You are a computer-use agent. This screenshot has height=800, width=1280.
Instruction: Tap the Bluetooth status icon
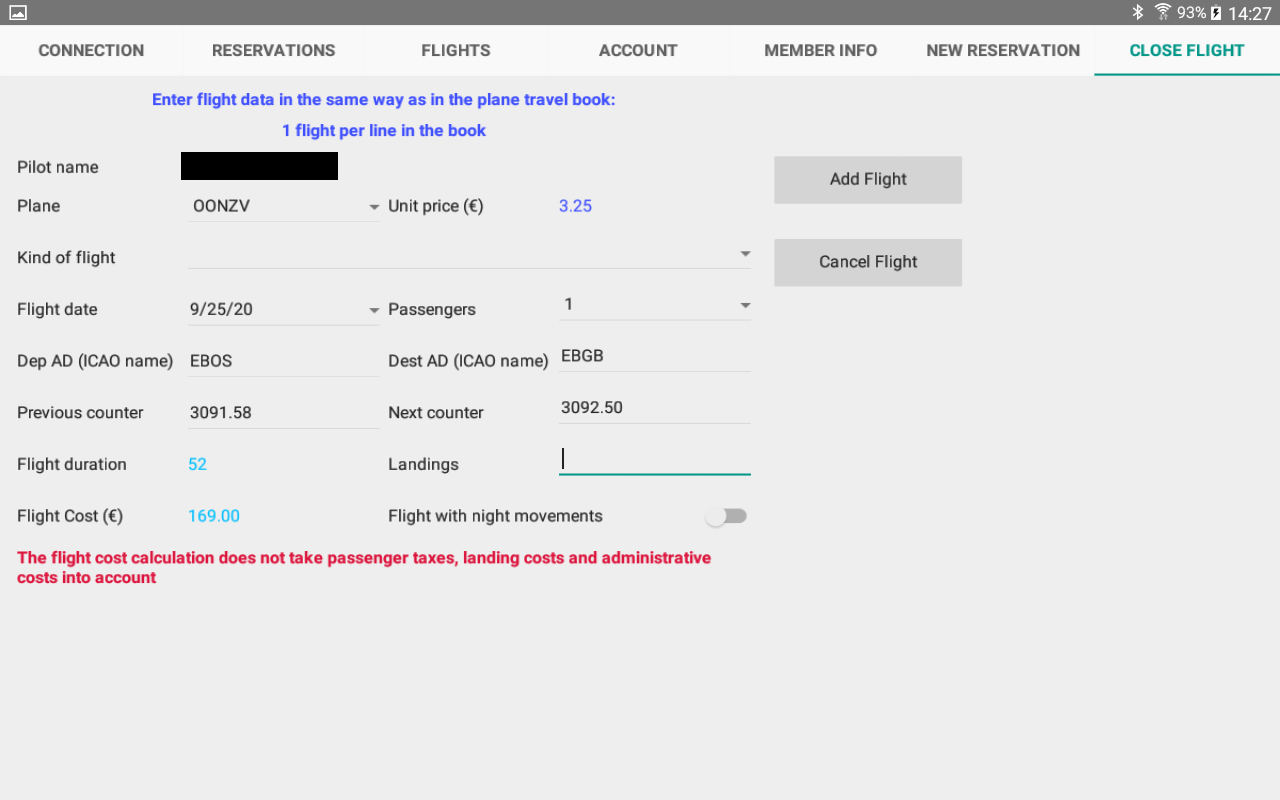point(1137,13)
